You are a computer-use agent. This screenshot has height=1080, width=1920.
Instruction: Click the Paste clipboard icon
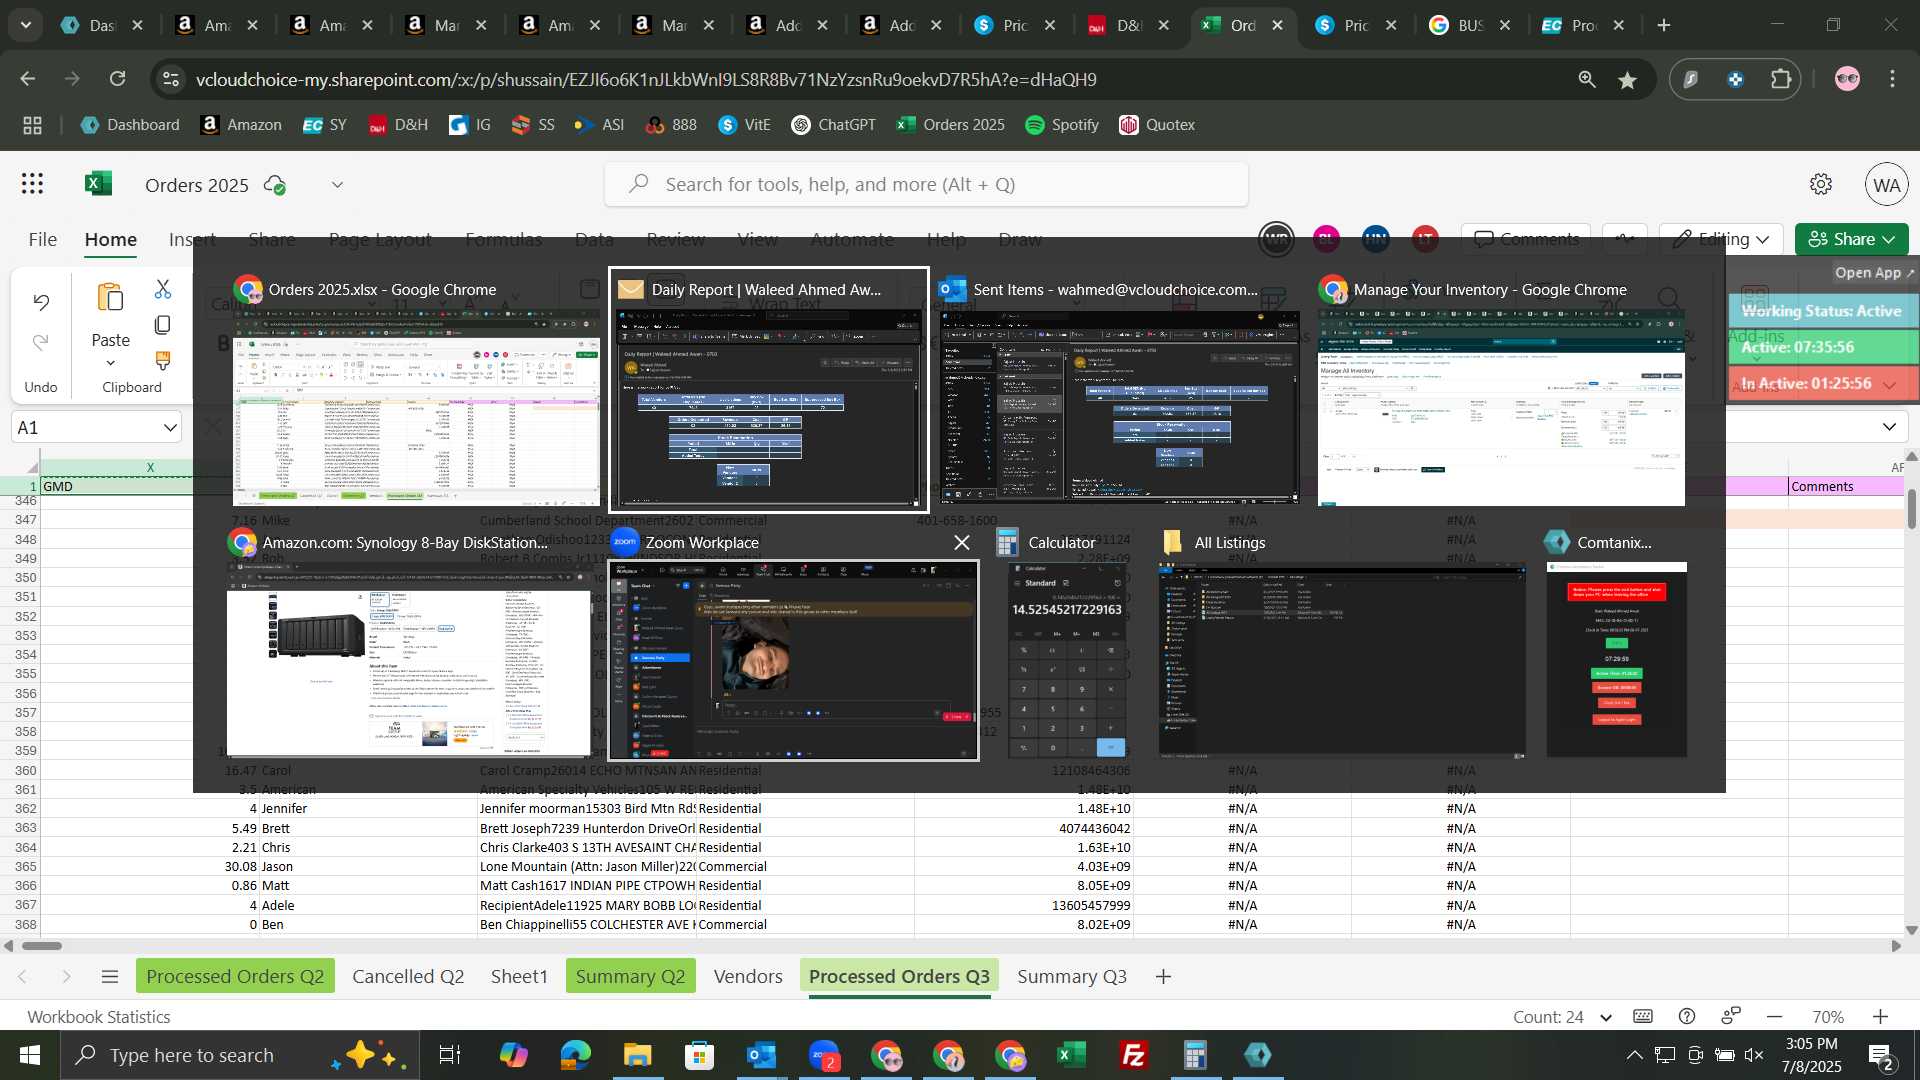click(110, 298)
